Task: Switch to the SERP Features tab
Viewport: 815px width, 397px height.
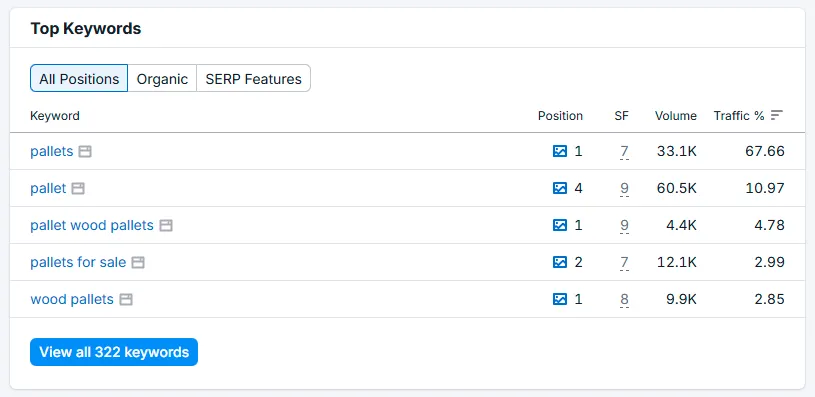Action: pos(254,78)
